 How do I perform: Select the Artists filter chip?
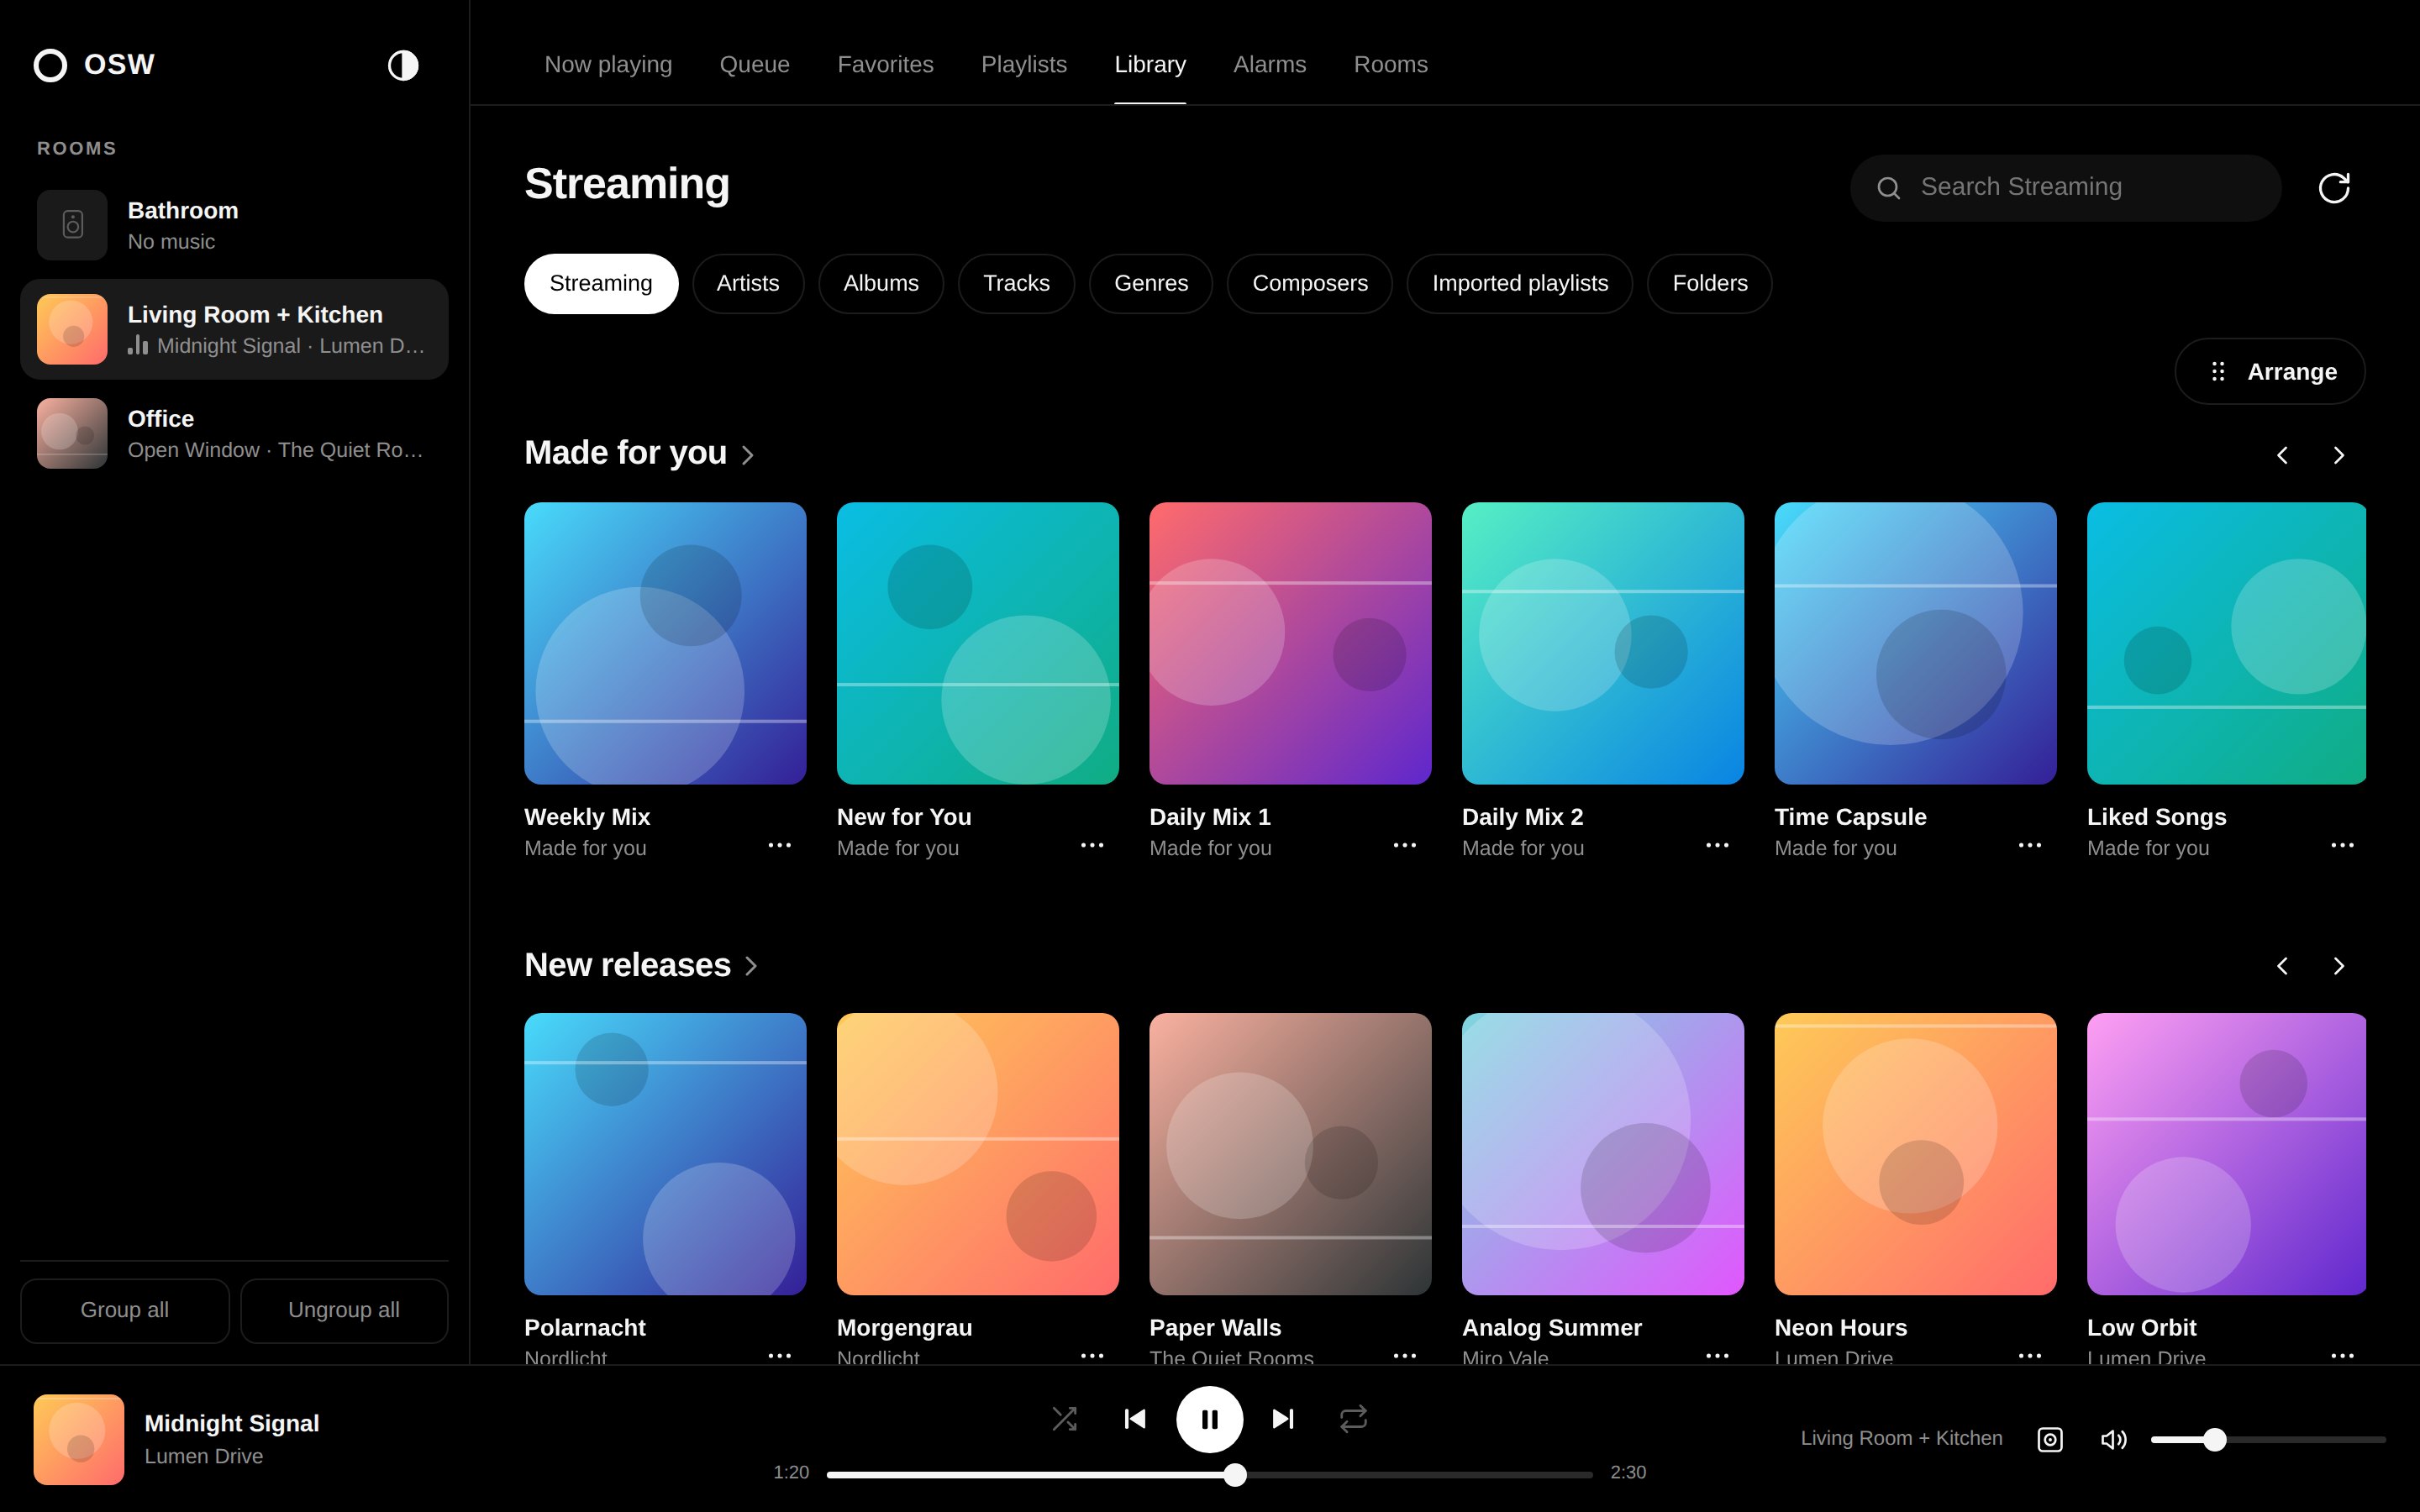click(x=748, y=284)
